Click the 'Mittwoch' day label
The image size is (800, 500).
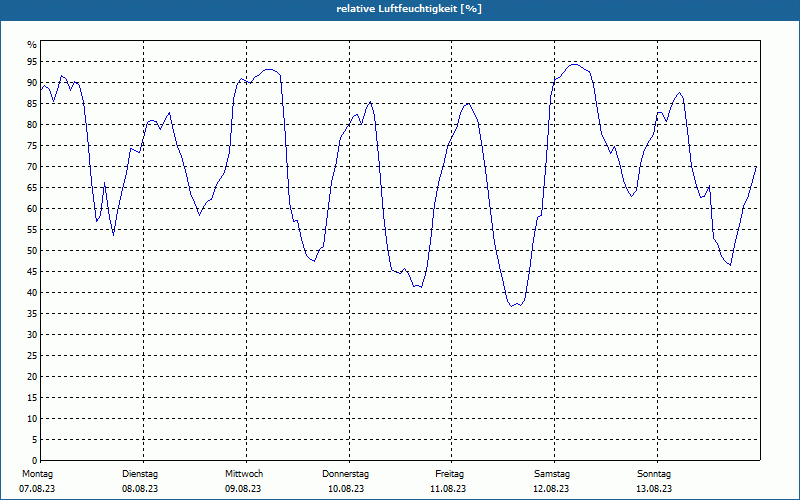tap(244, 474)
